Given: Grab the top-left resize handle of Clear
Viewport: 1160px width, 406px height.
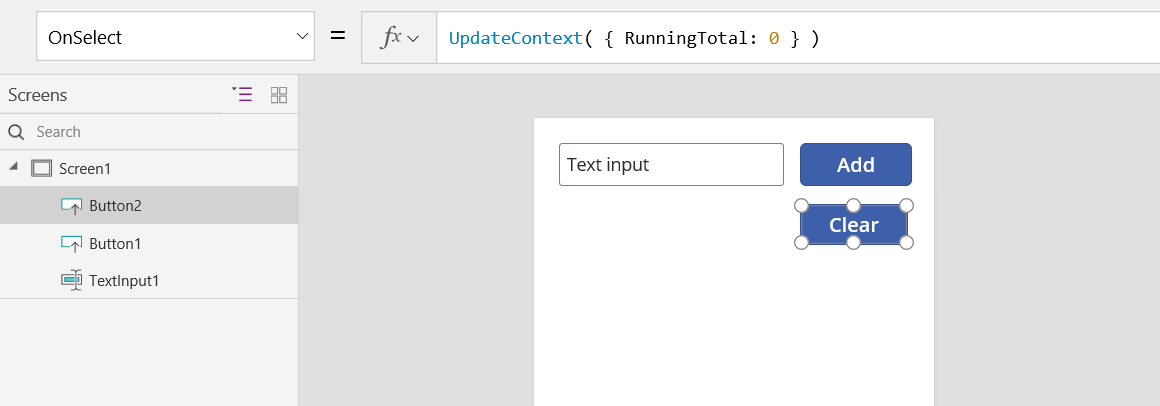Looking at the screenshot, I should pos(801,206).
